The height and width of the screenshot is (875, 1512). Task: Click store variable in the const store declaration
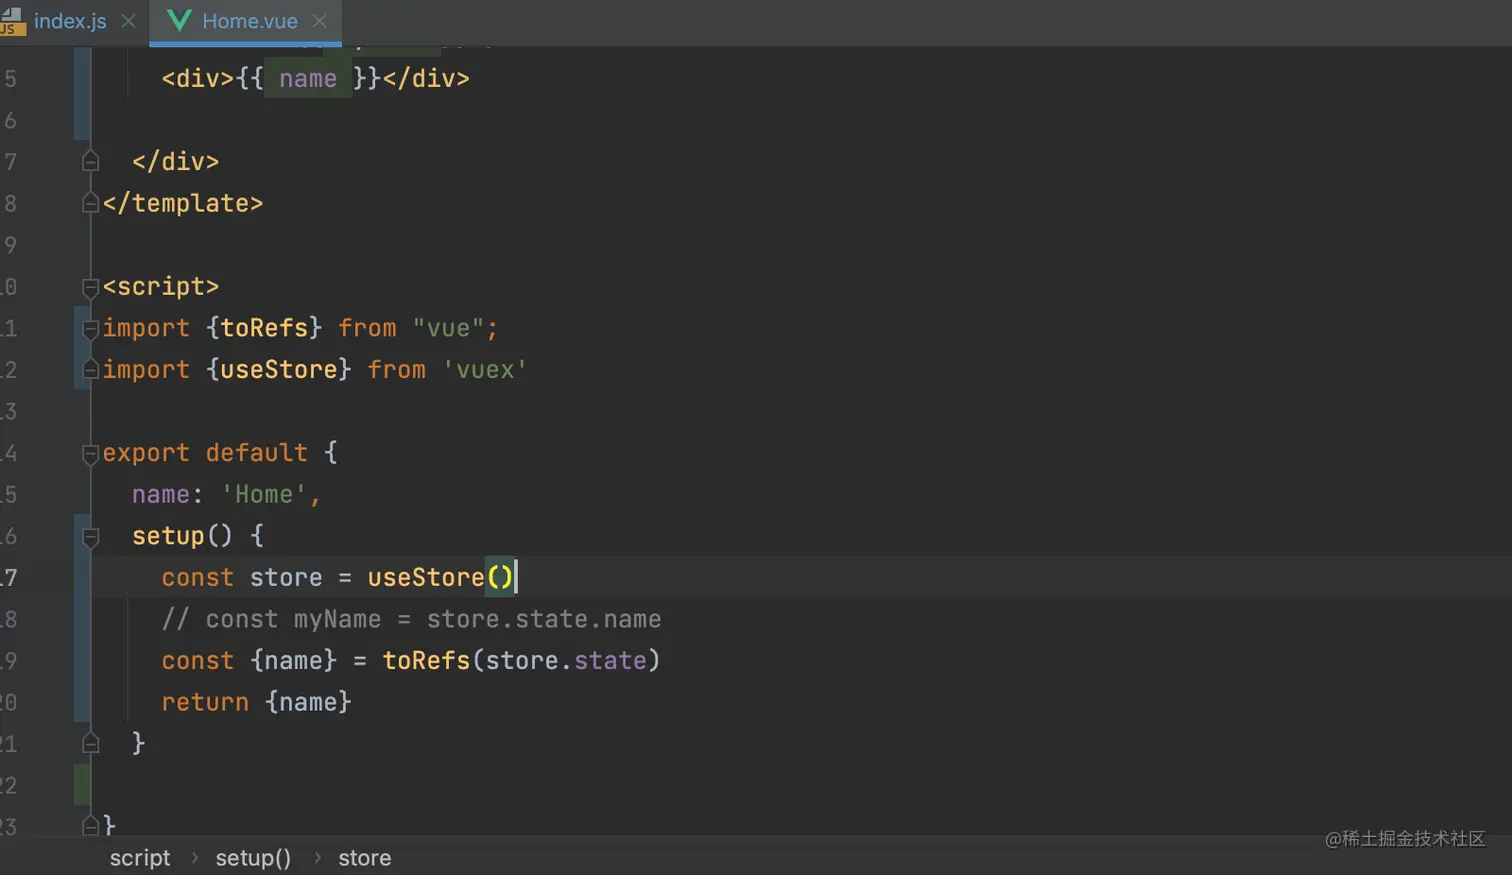click(286, 578)
